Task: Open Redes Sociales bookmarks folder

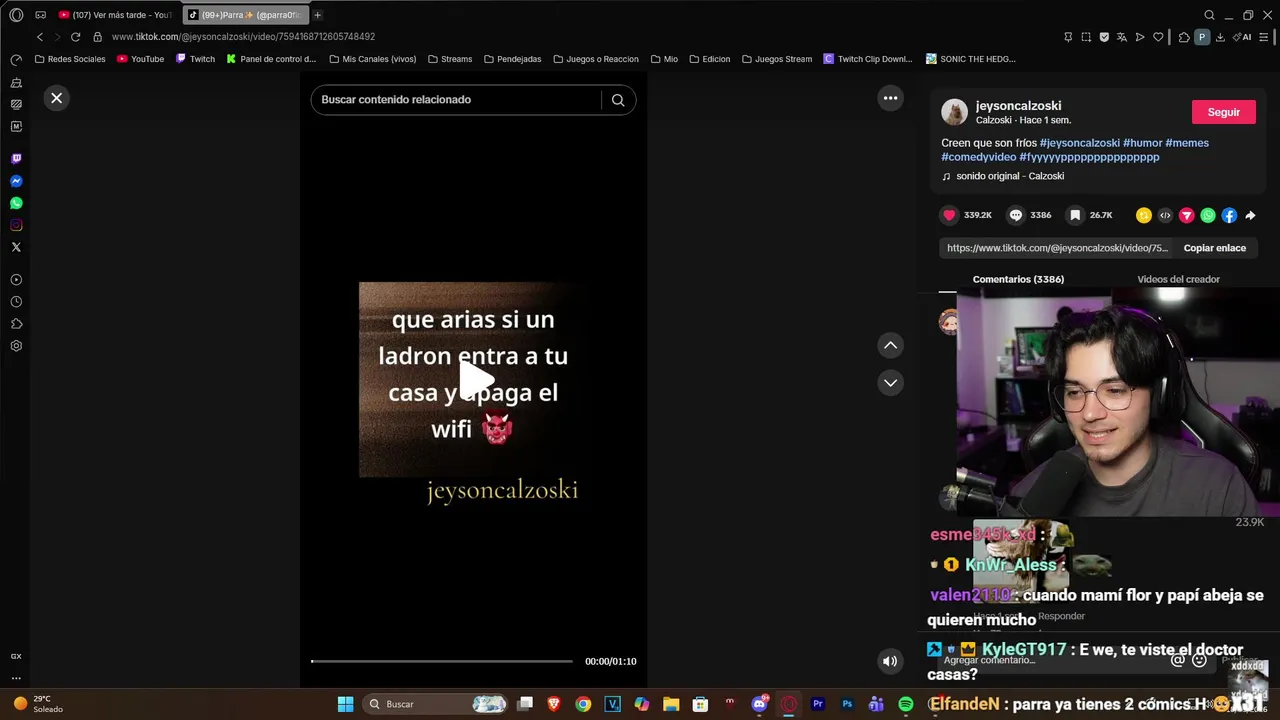Action: click(x=70, y=59)
